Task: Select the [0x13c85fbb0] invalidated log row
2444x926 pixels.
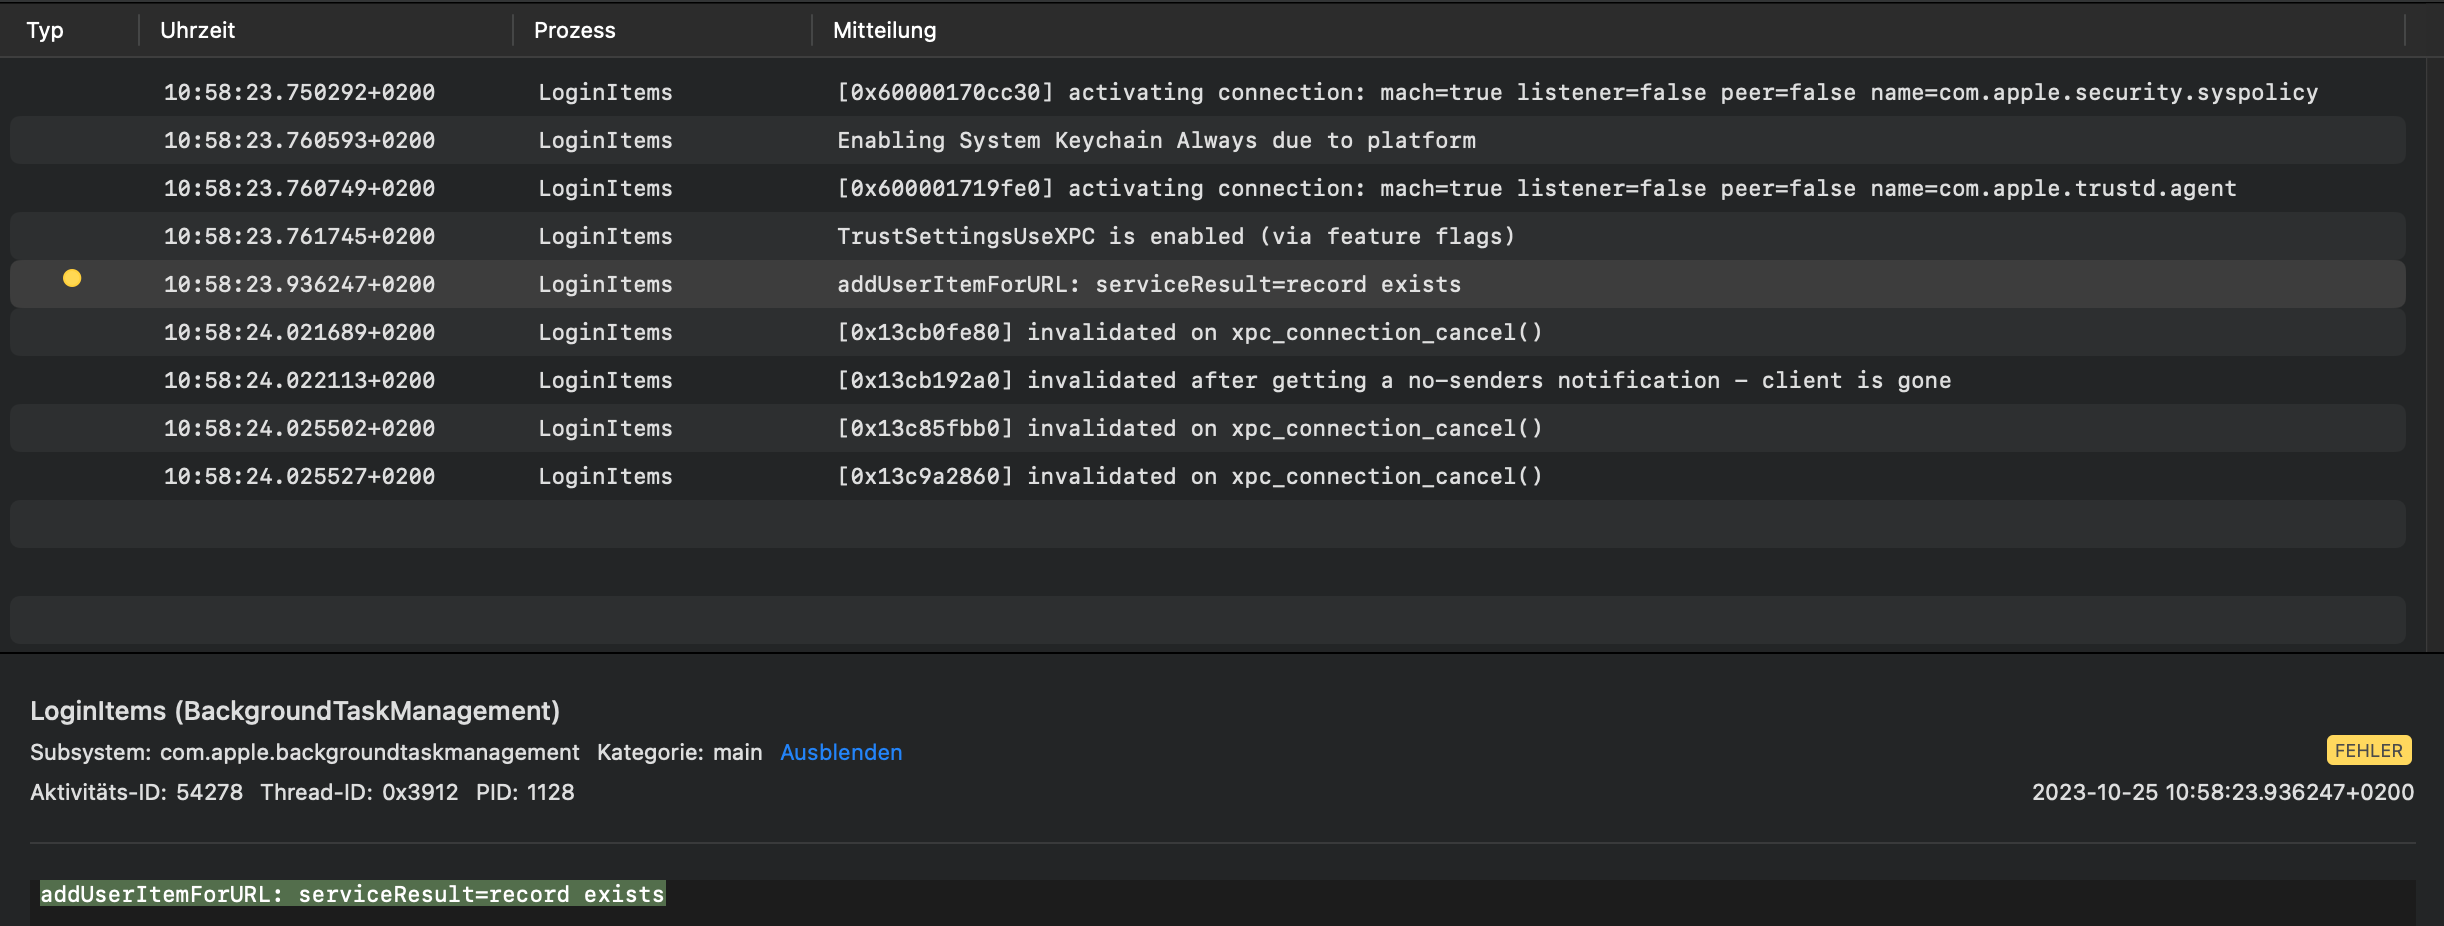Action: click(x=1189, y=428)
